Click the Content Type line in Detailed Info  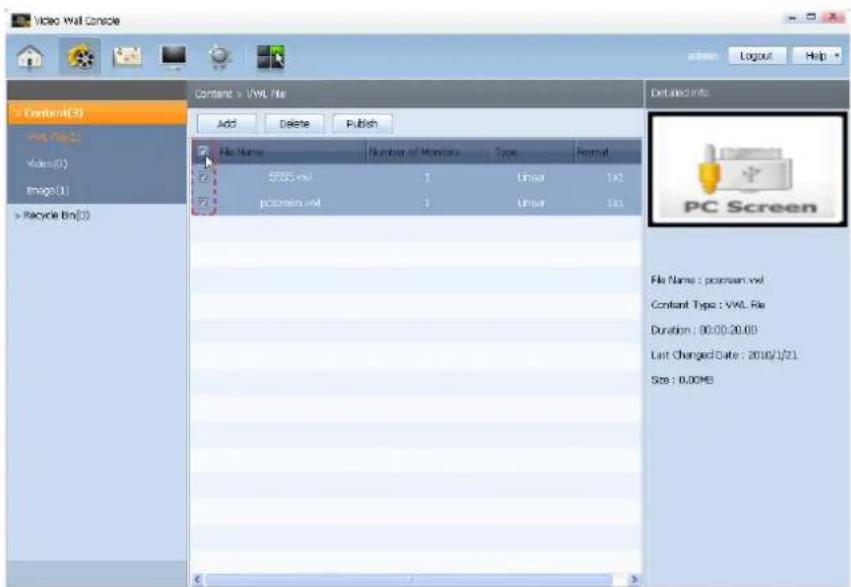point(708,305)
